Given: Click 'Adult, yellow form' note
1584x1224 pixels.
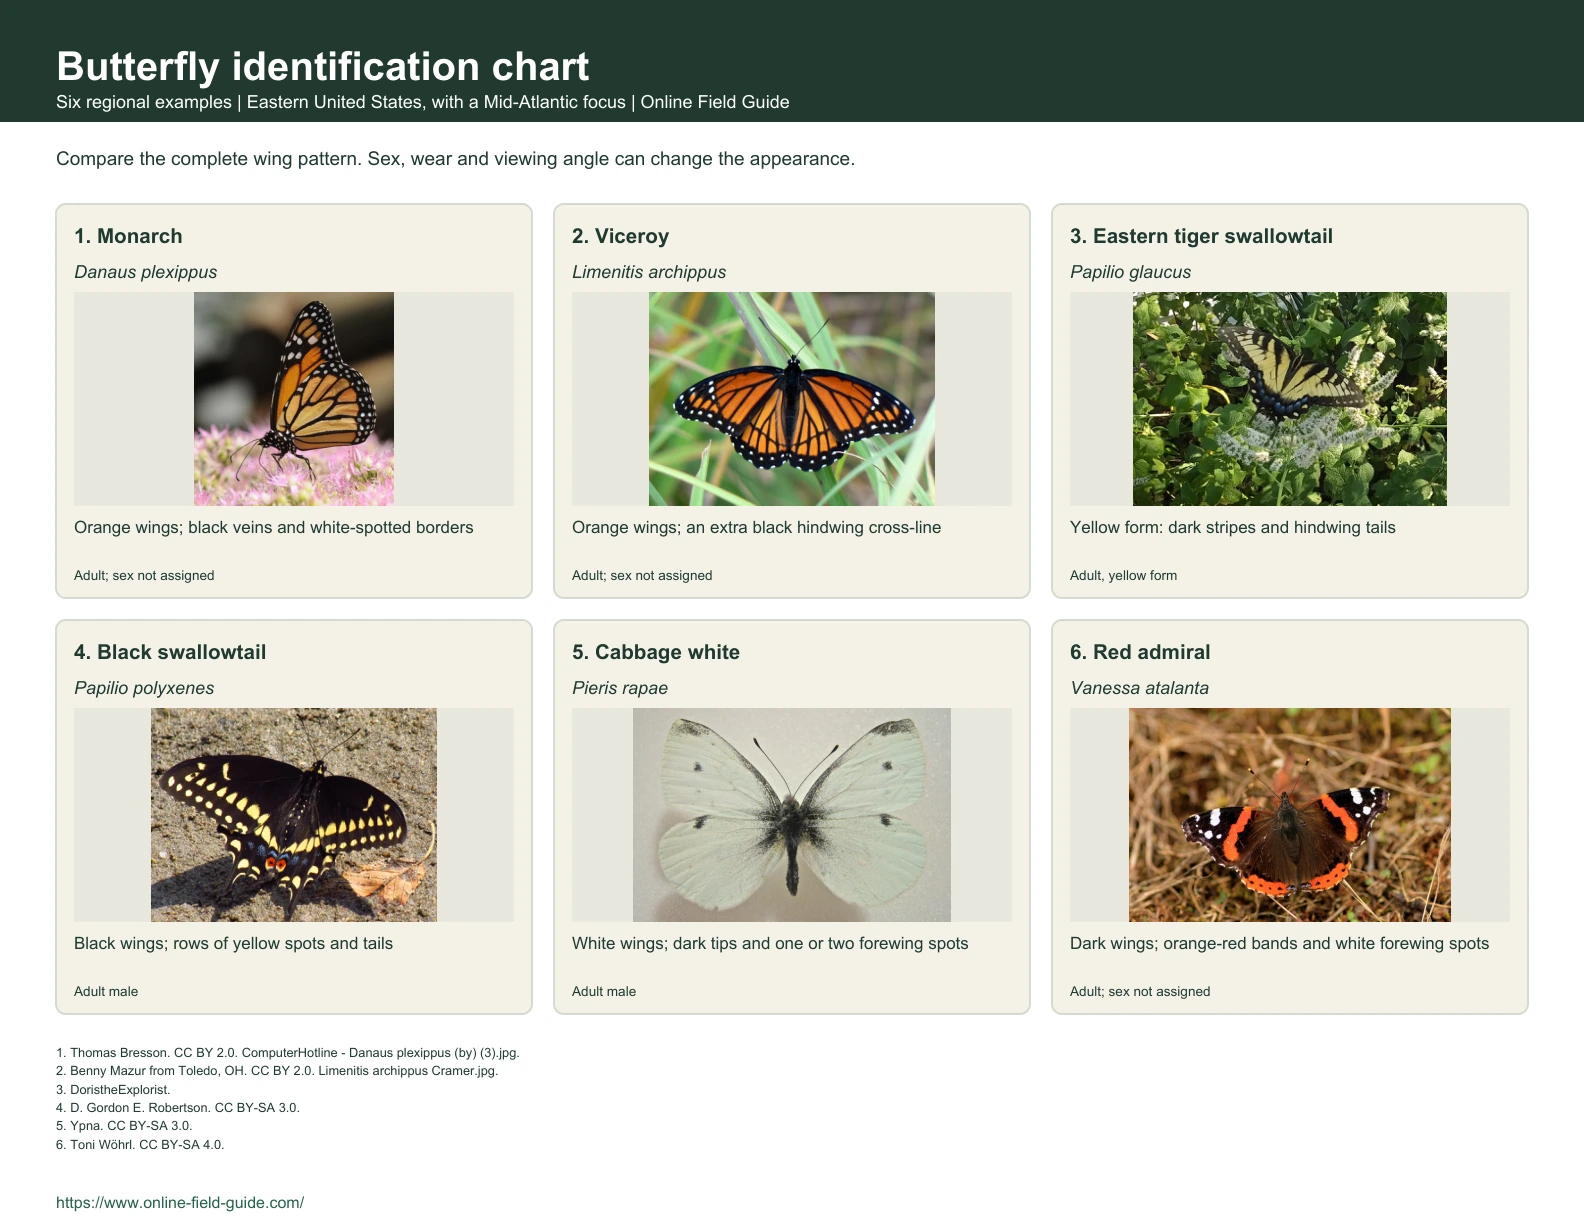Looking at the screenshot, I should pyautogui.click(x=1123, y=575).
